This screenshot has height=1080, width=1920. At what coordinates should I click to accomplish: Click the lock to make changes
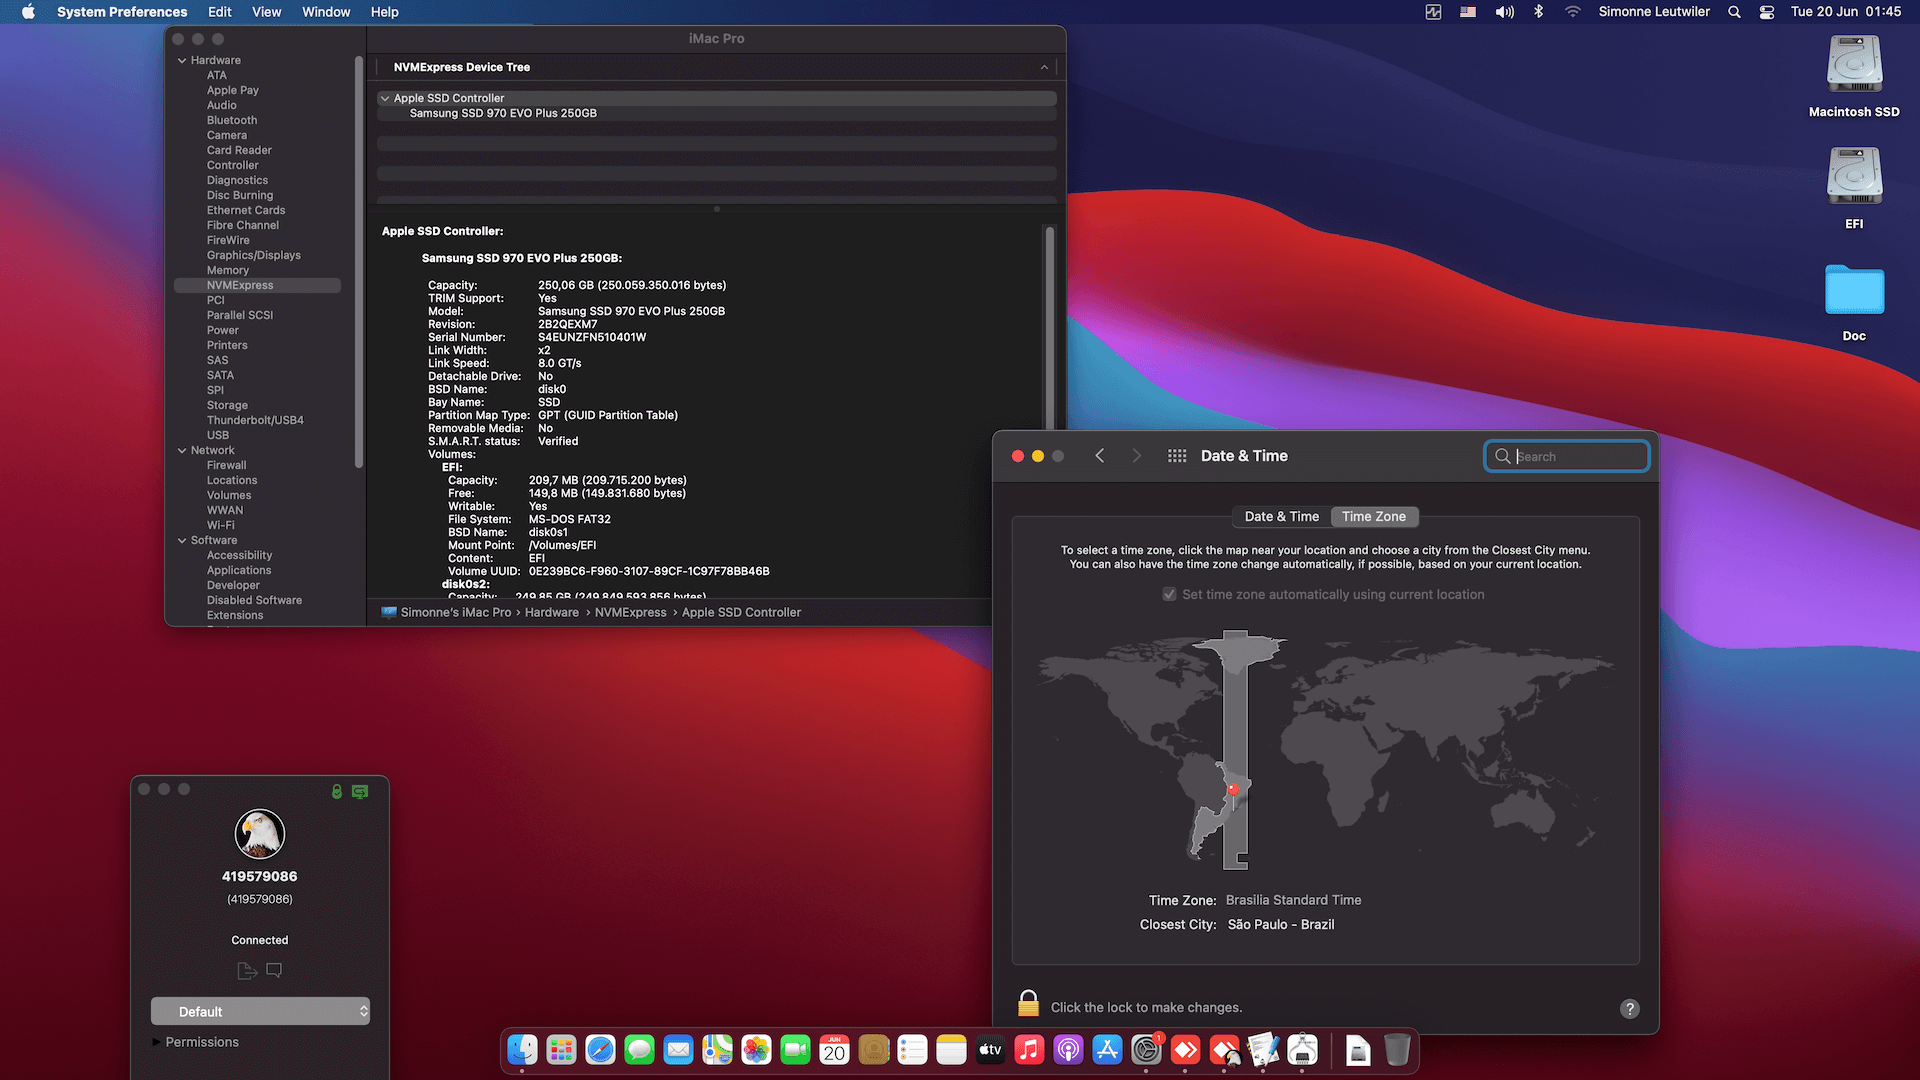pyautogui.click(x=1028, y=1004)
